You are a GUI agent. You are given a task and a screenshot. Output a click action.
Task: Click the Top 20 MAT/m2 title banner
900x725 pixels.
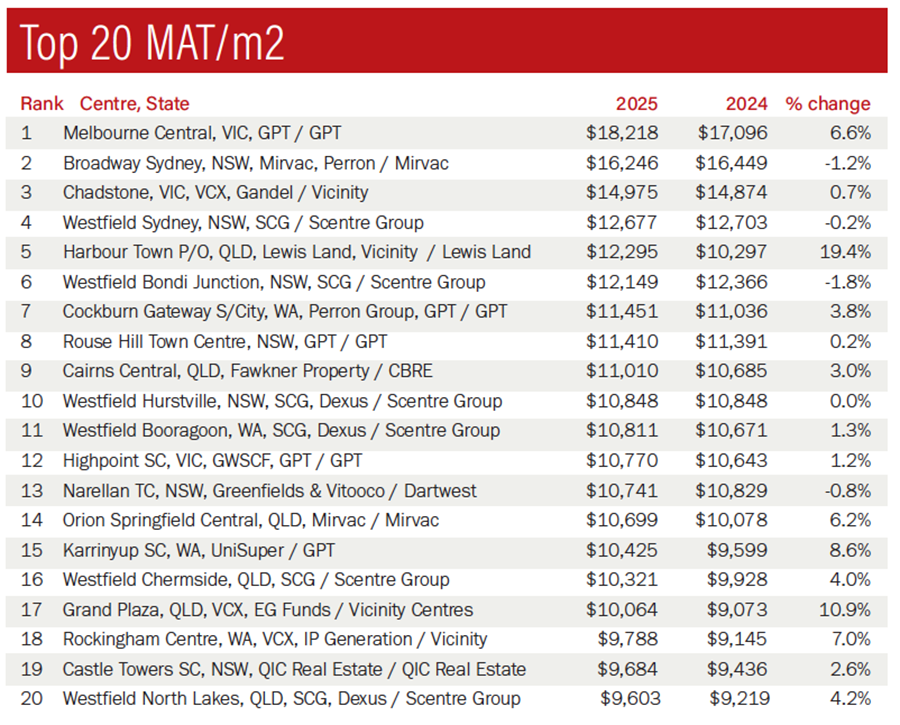point(446,42)
